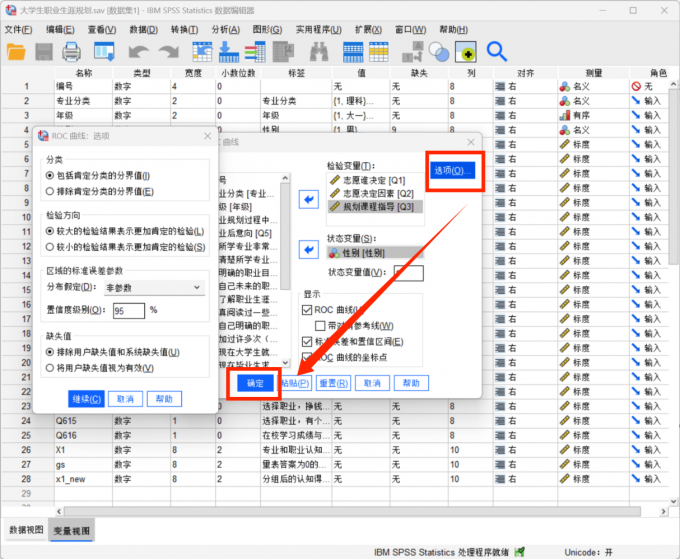
Task: Open search magnifier toolbar icon
Action: (x=497, y=52)
